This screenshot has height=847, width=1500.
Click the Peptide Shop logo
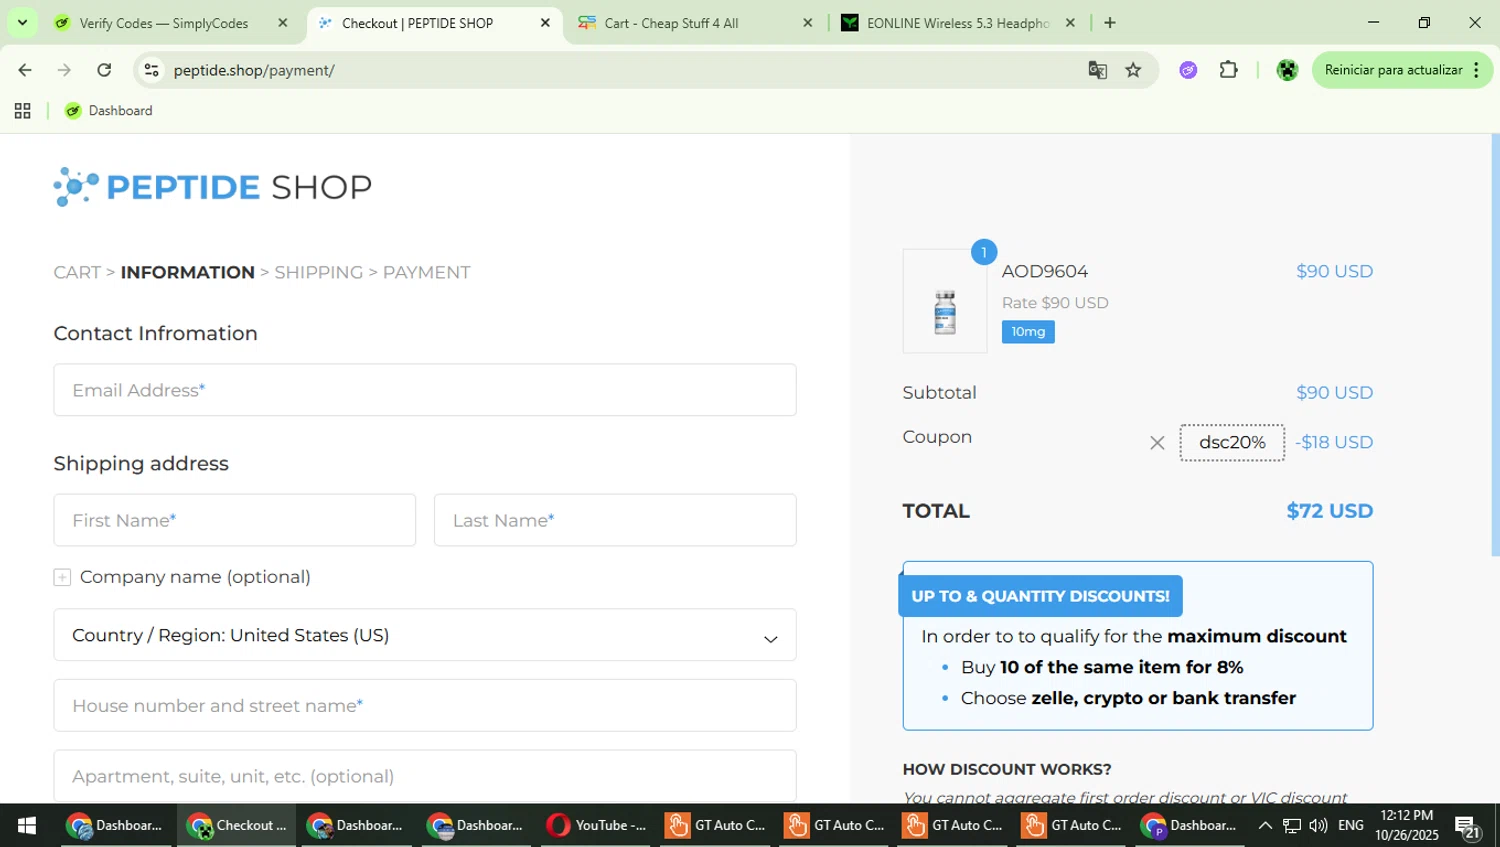[x=212, y=187]
